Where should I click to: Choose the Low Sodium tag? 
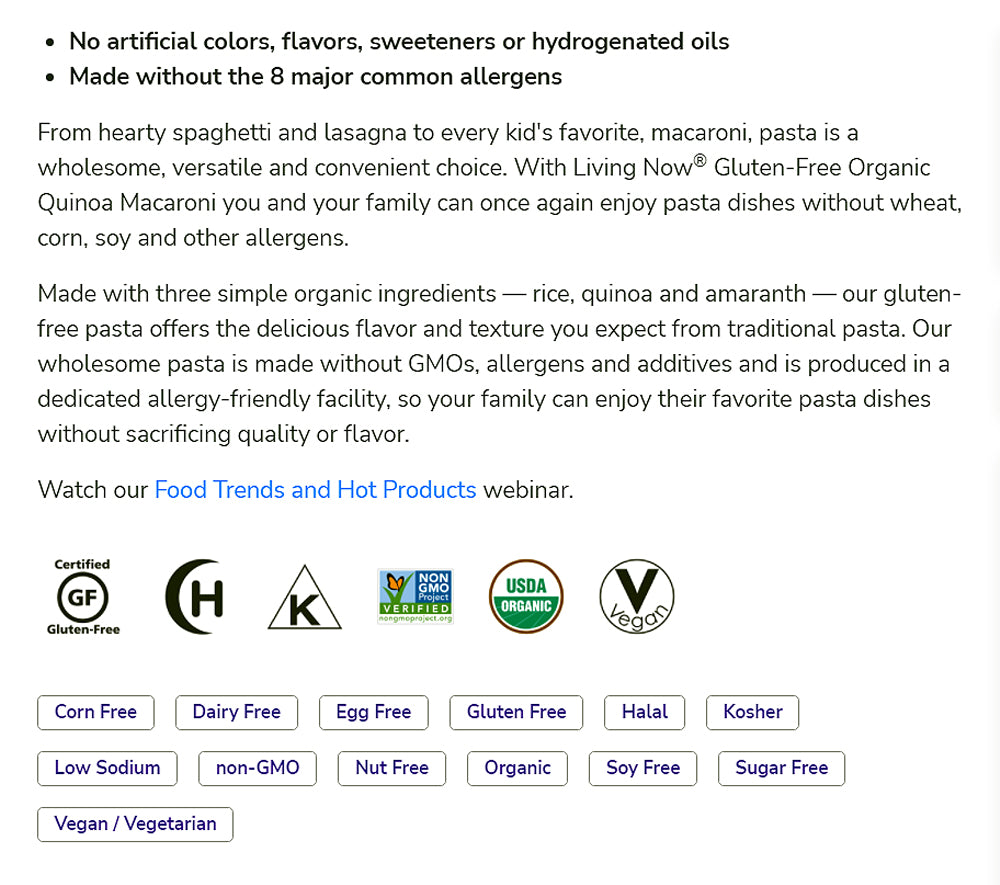click(x=107, y=768)
